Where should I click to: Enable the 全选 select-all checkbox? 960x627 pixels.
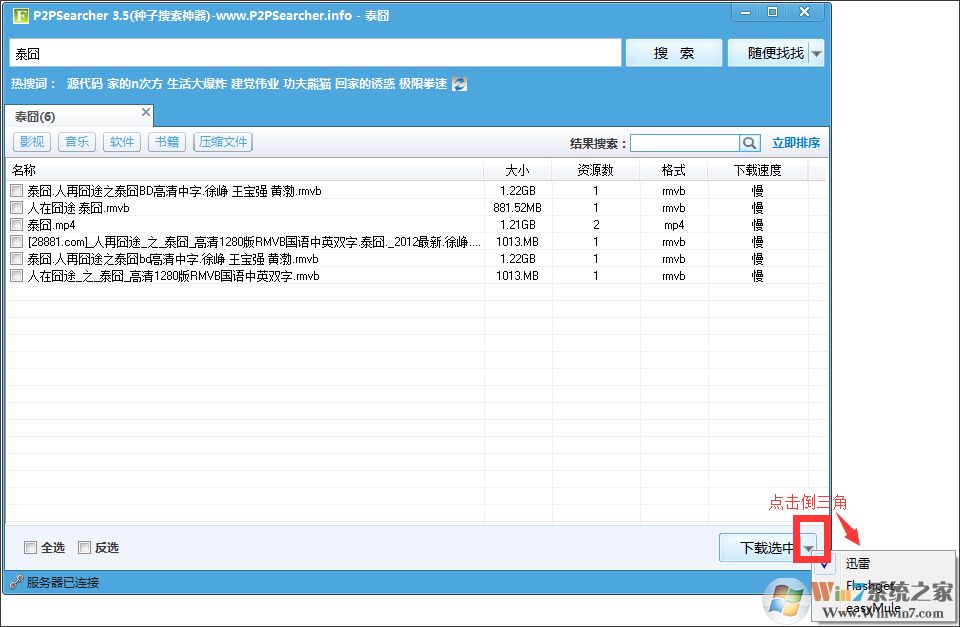[x=31, y=547]
